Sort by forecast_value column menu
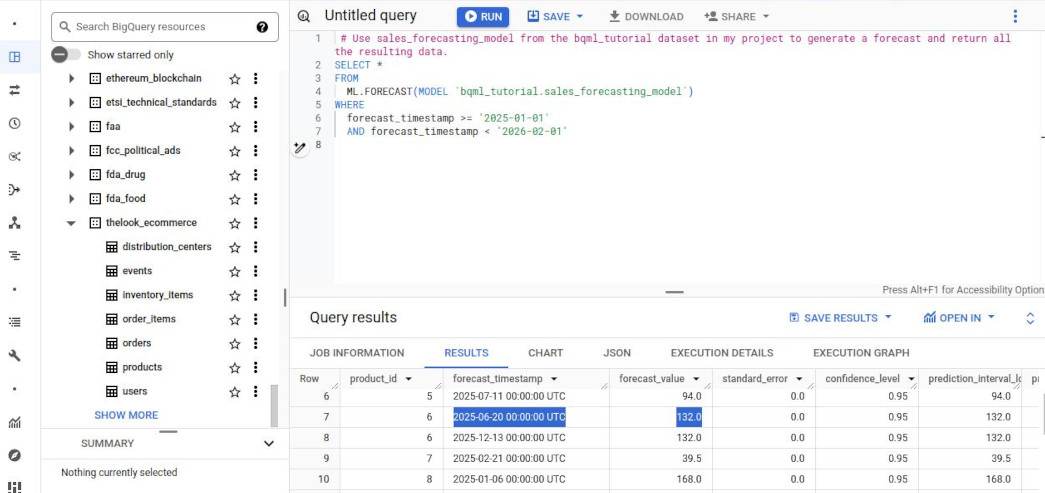 tap(696, 379)
